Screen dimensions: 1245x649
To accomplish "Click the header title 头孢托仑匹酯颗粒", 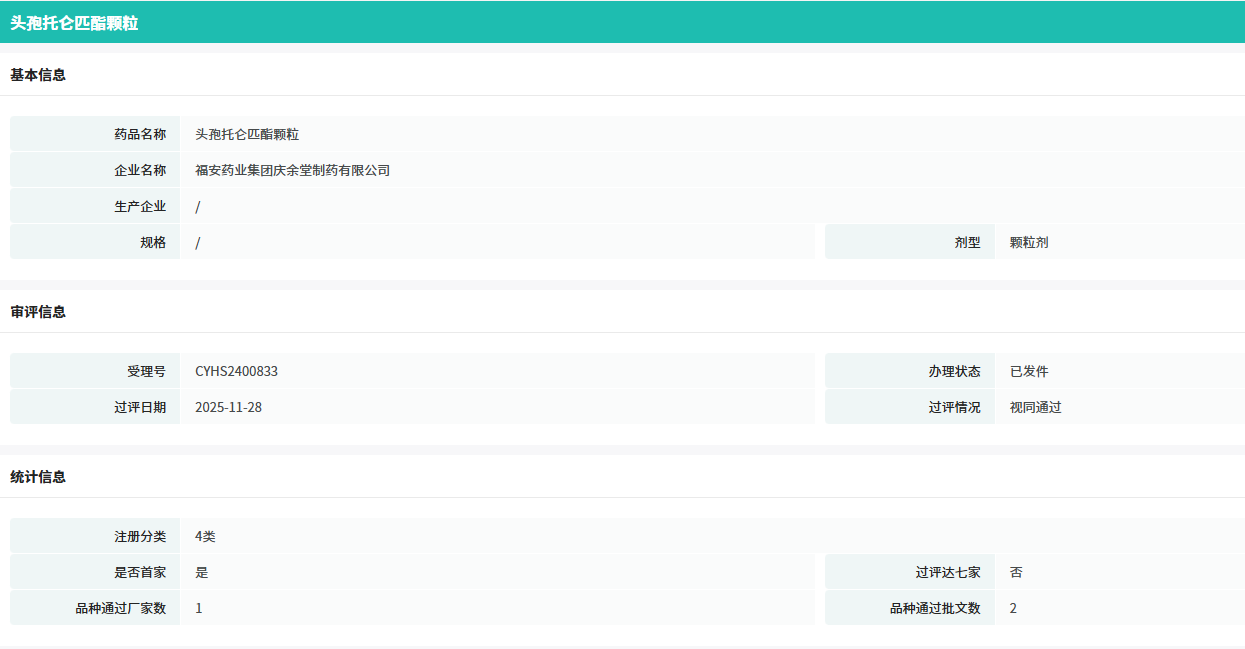I will [74, 23].
